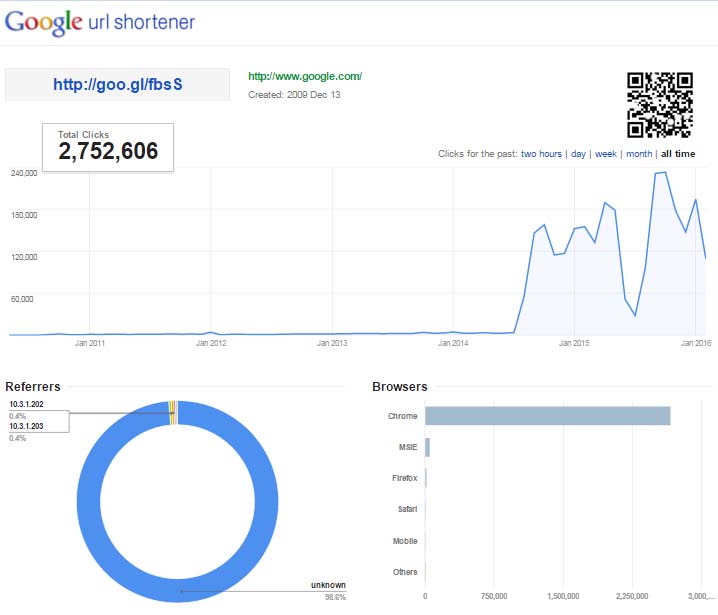Image resolution: width=718 pixels, height=615 pixels.
Task: Click the Jan 2013 axis label
Action: (x=332, y=343)
